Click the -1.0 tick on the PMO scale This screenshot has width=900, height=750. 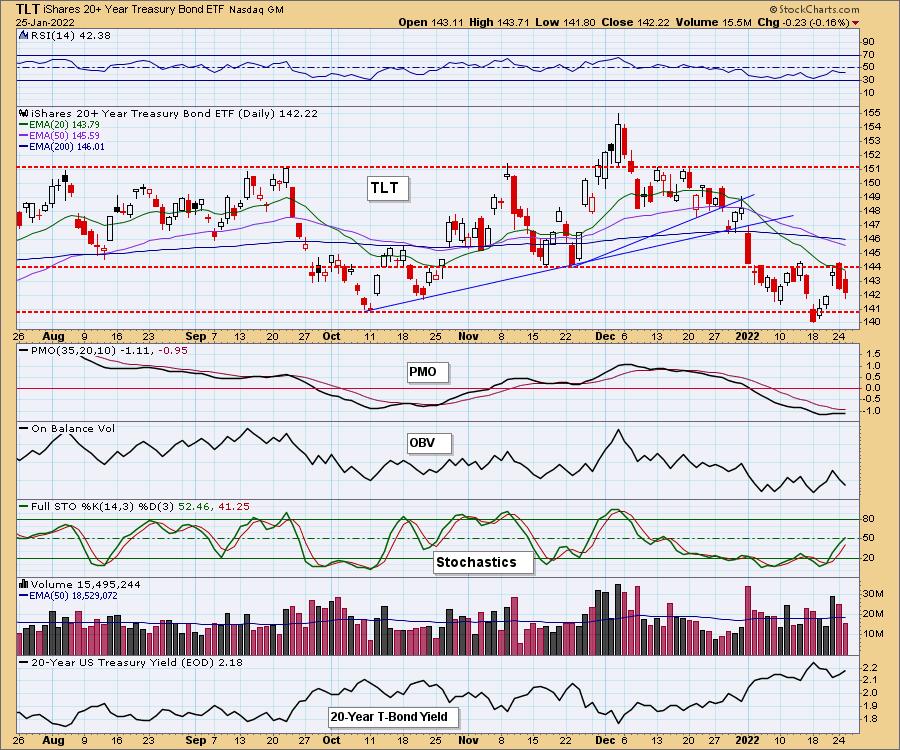871,411
